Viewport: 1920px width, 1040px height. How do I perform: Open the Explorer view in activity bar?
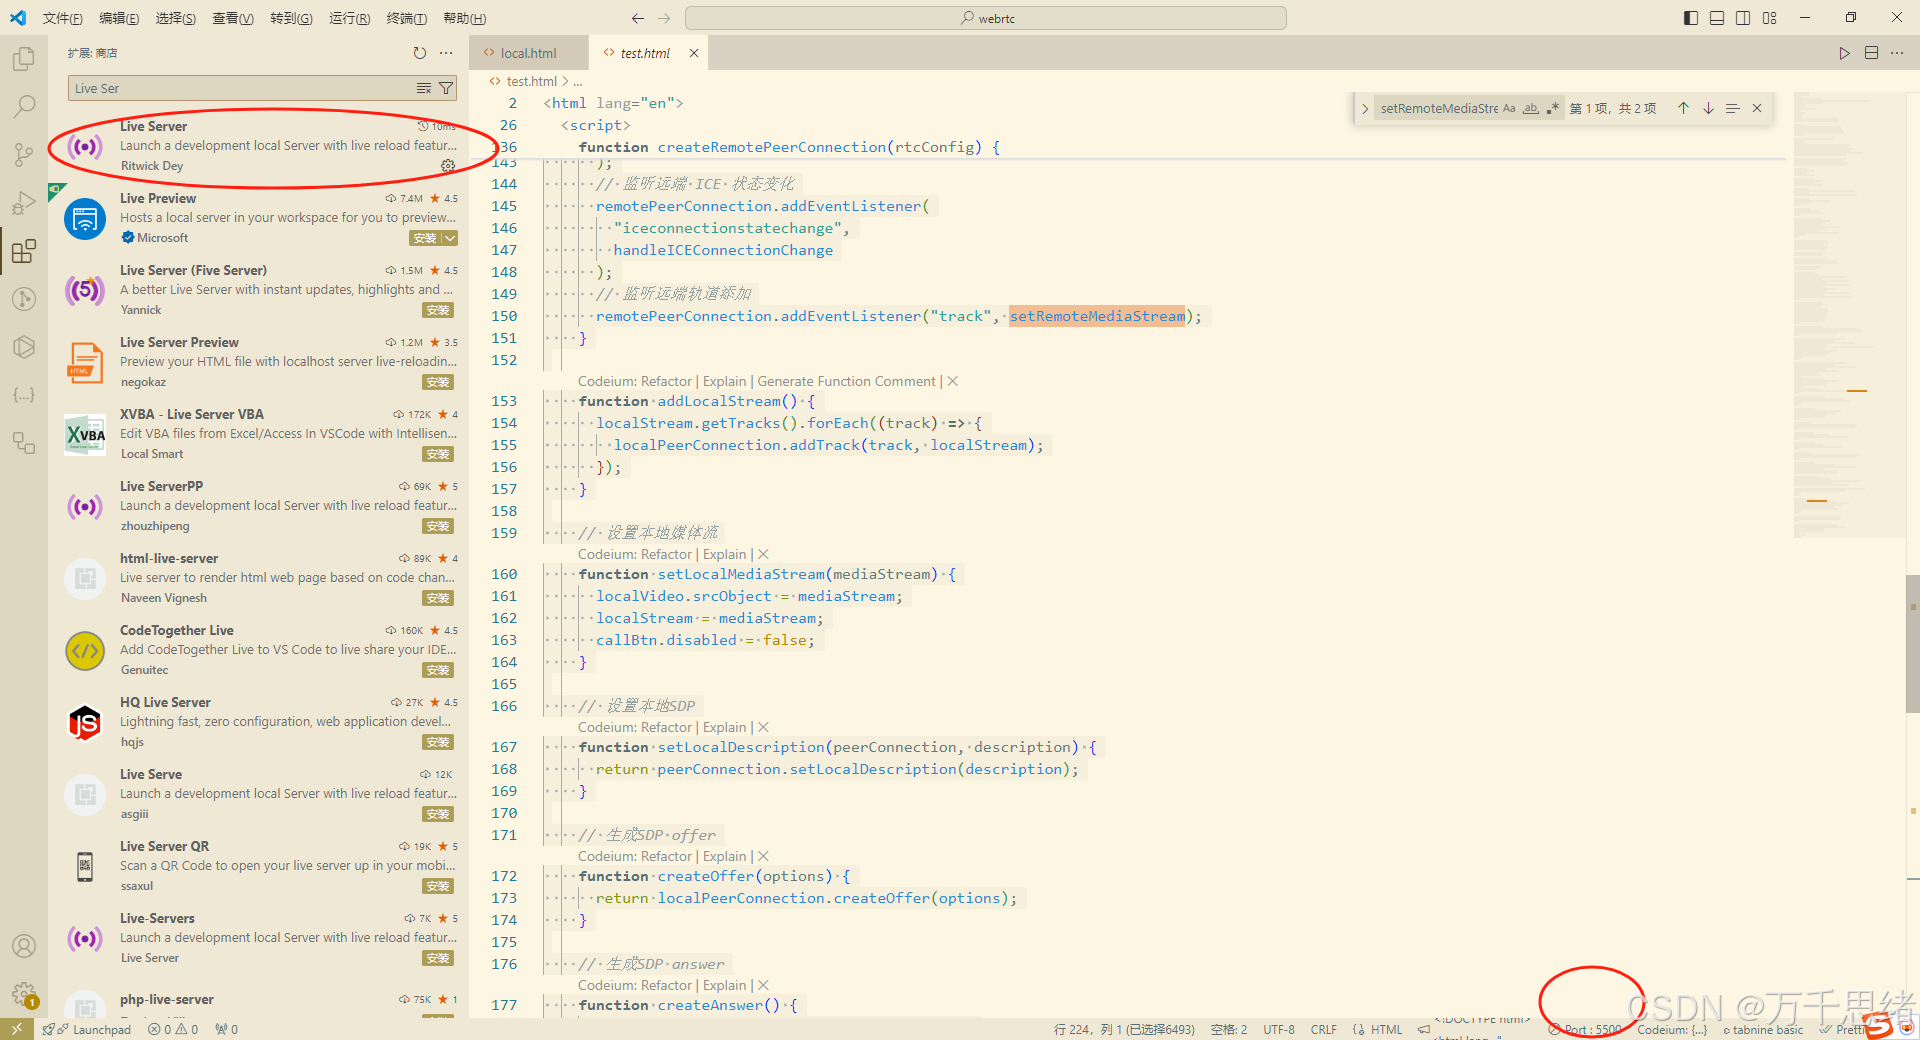[24, 59]
